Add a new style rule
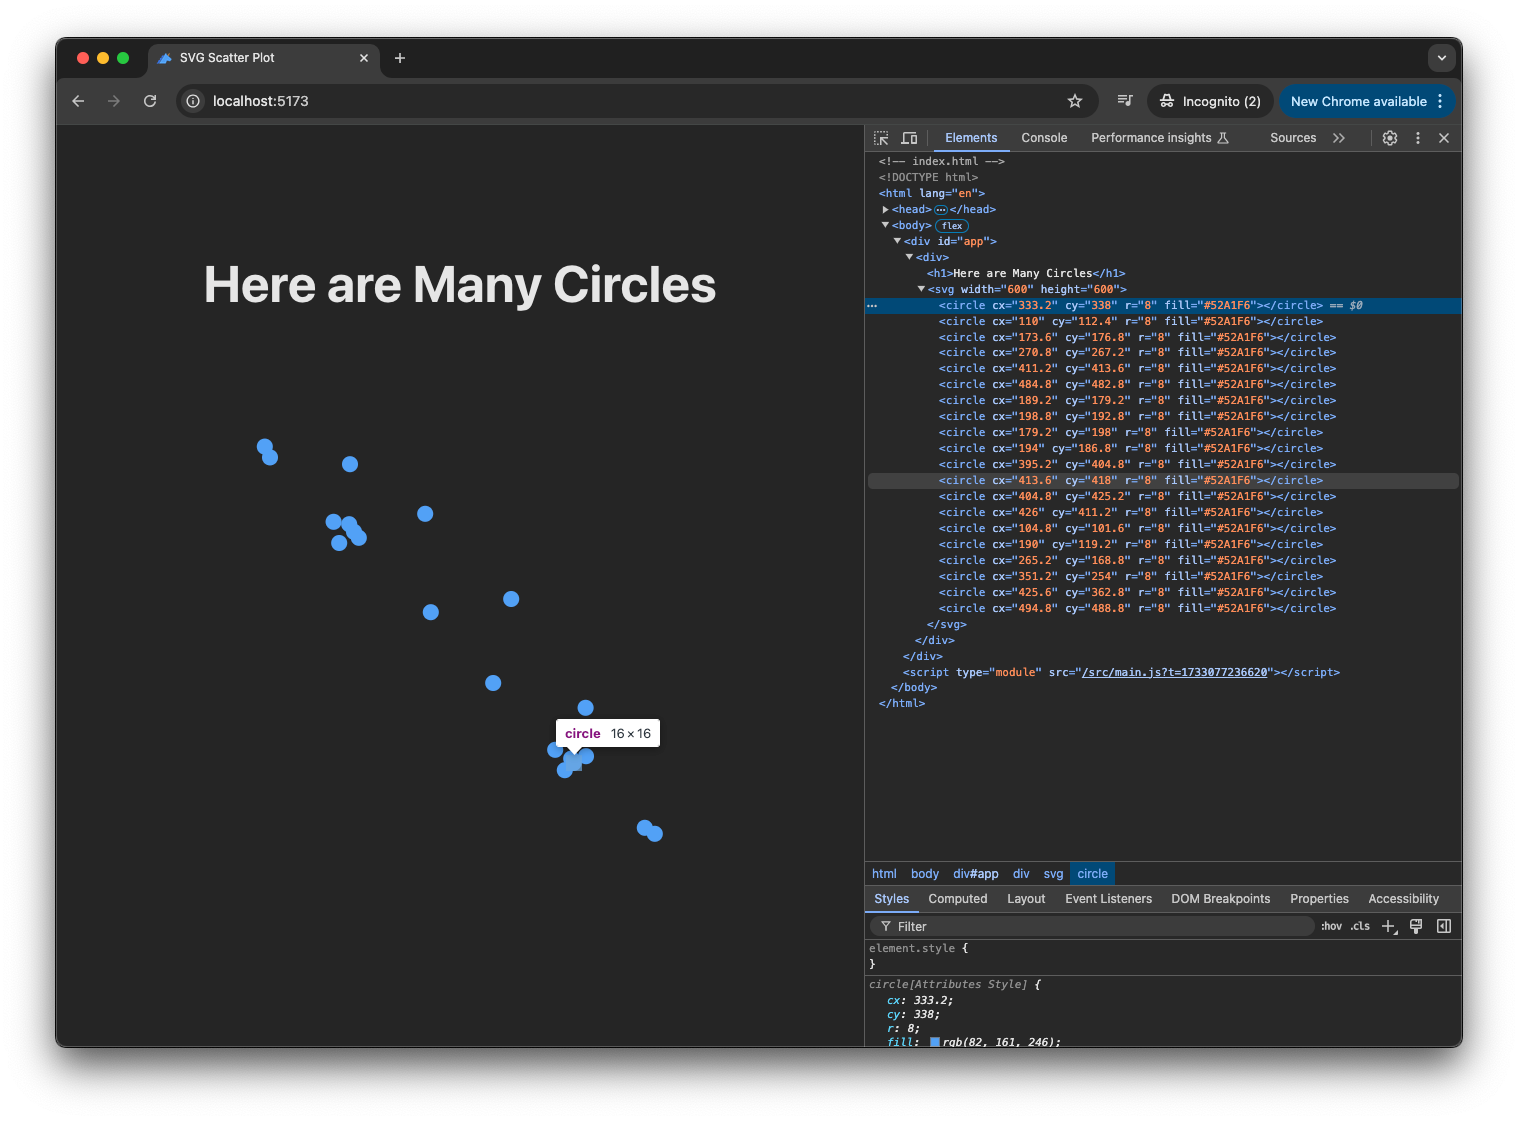 point(1388,927)
